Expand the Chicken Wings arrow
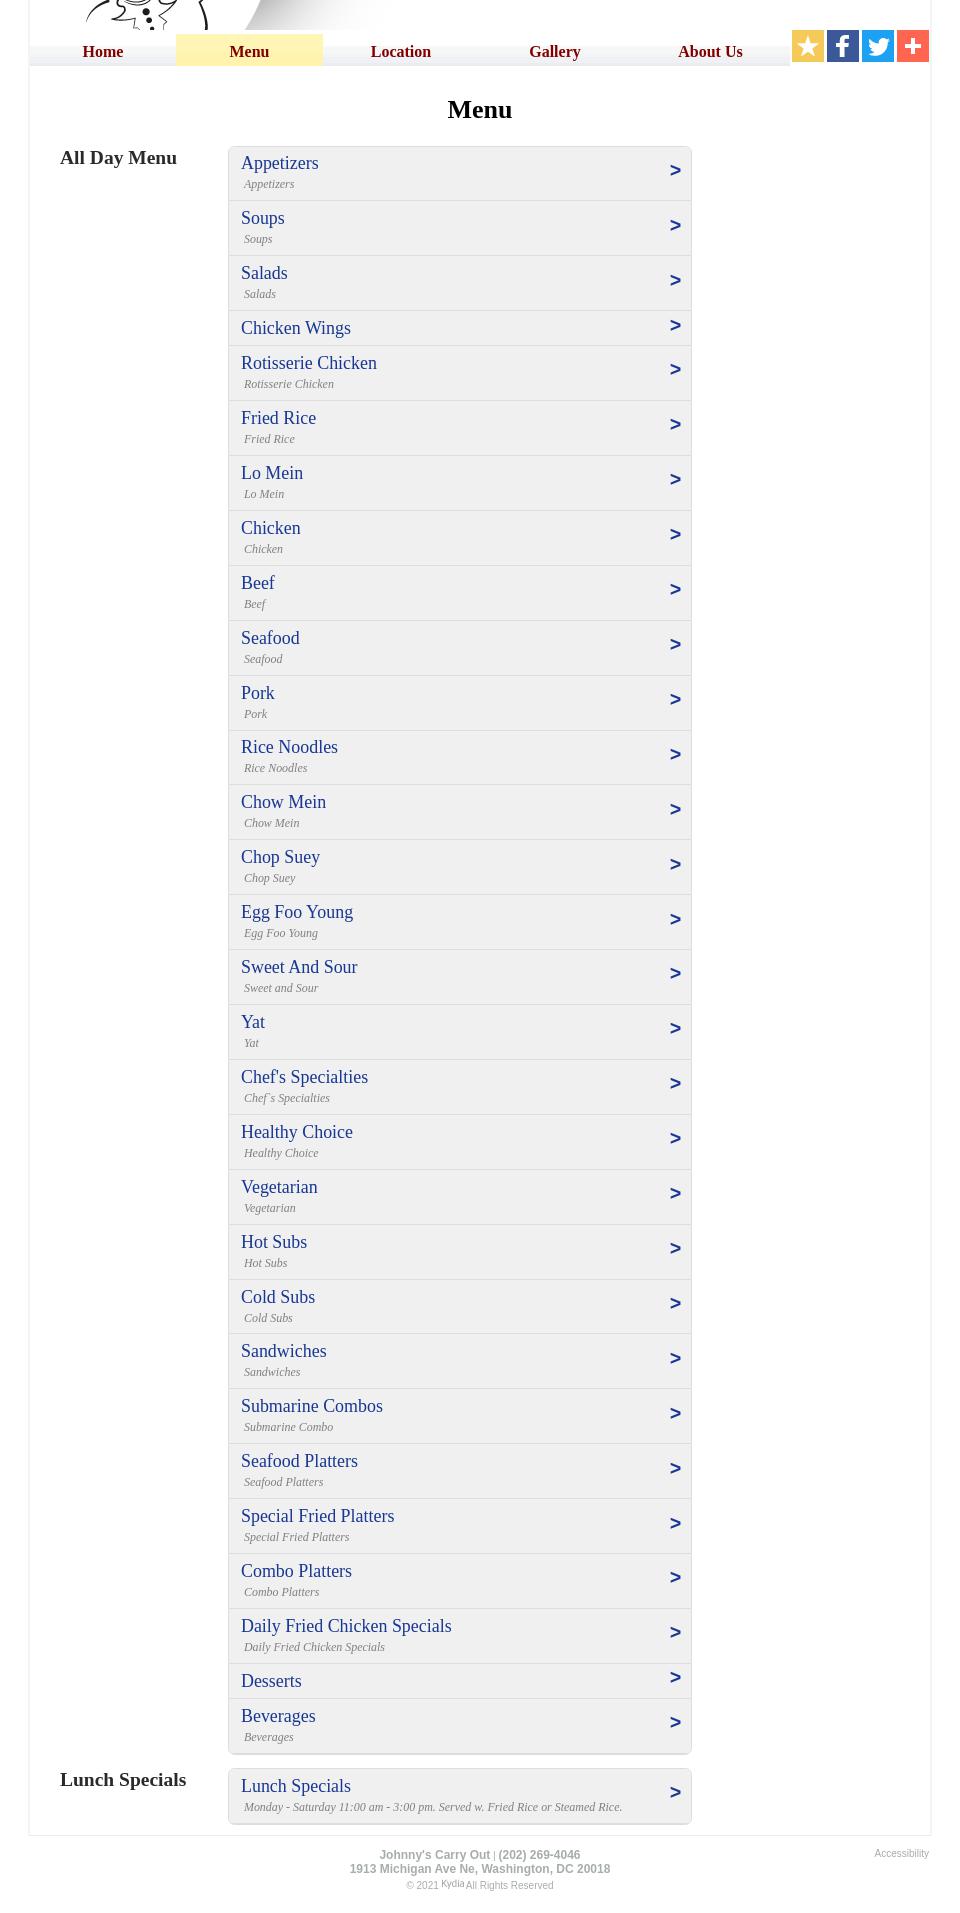This screenshot has height=1913, width=960. [675, 326]
